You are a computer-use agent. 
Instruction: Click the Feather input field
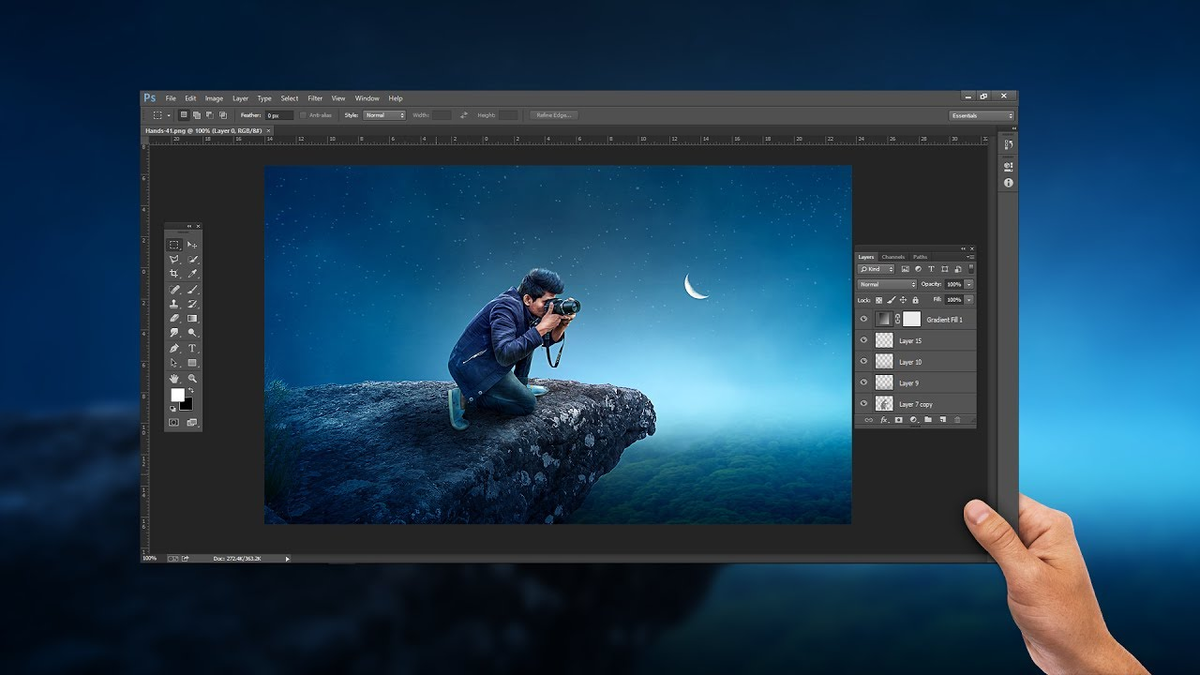click(x=279, y=115)
